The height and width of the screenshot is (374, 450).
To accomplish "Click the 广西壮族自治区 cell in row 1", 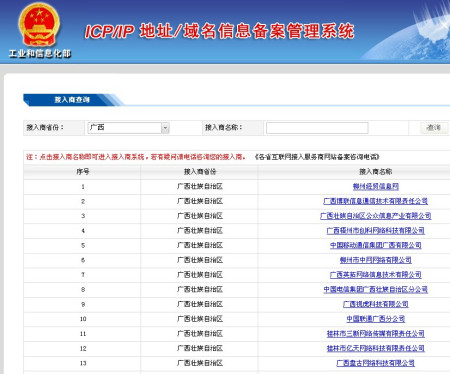I will (200, 187).
